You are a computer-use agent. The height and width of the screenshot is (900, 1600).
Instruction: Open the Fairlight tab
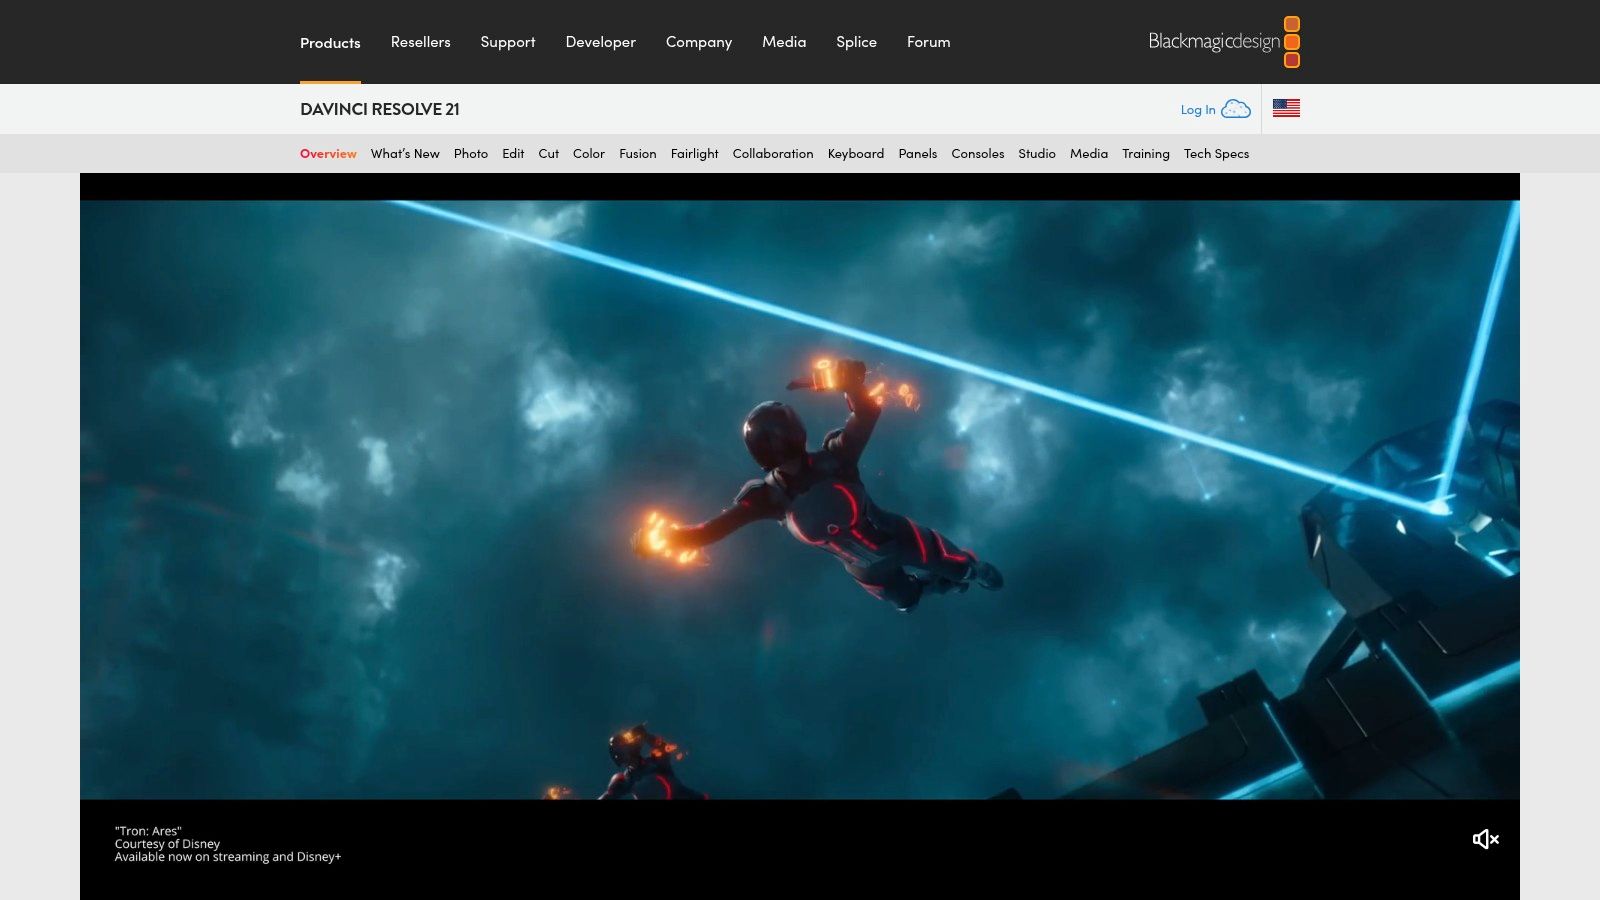pyautogui.click(x=694, y=154)
